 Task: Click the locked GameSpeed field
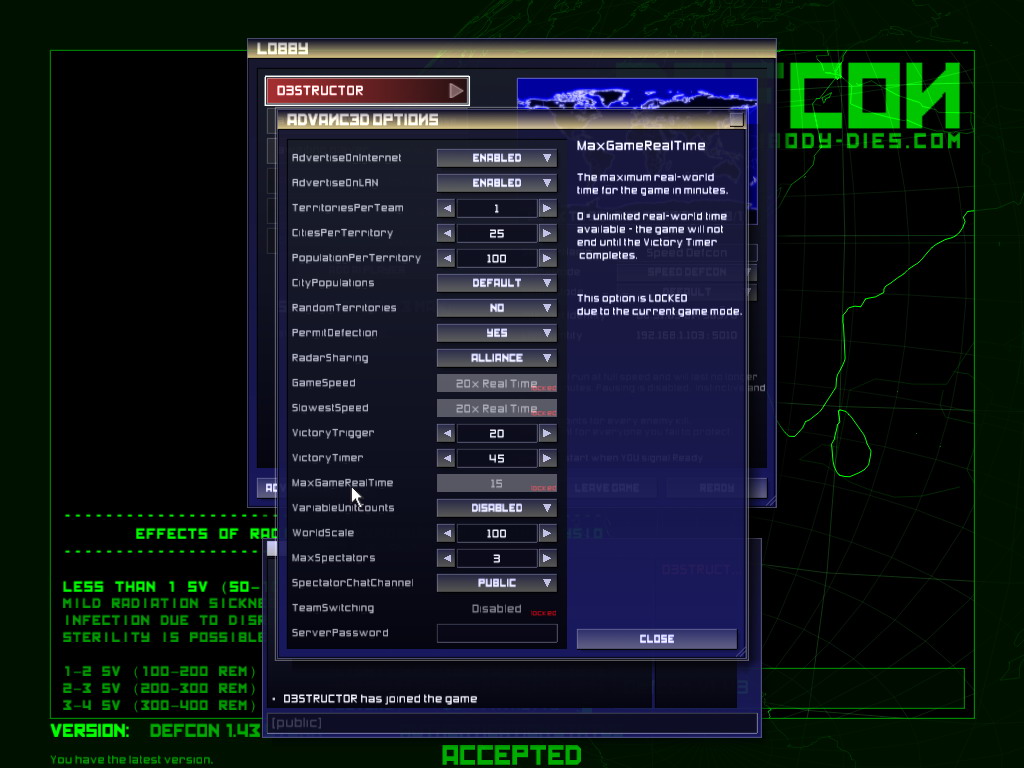[497, 383]
